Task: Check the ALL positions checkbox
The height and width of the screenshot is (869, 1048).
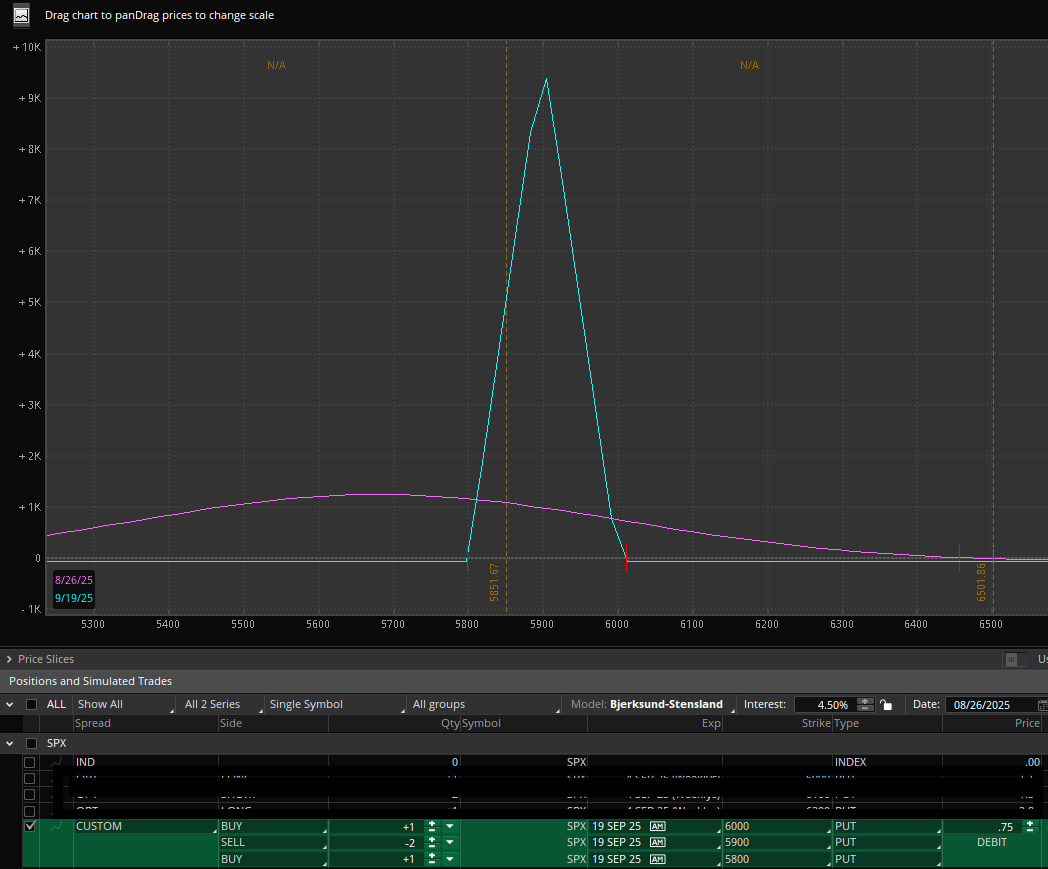Action: [x=31, y=705]
